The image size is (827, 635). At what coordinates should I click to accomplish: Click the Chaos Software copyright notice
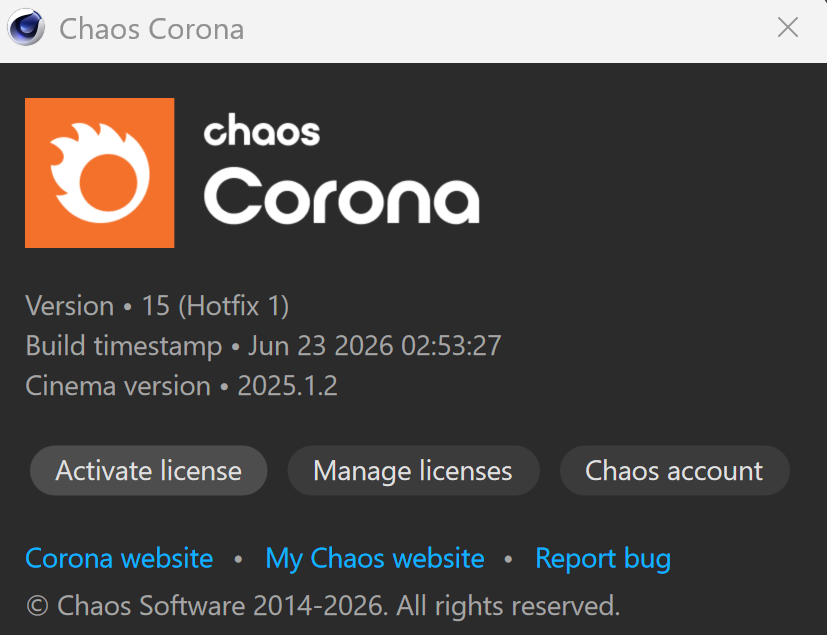point(323,605)
